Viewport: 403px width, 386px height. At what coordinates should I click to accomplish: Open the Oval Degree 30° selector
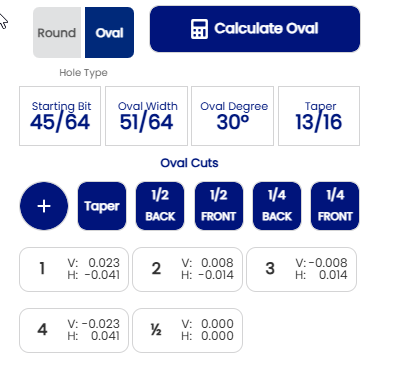click(232, 116)
